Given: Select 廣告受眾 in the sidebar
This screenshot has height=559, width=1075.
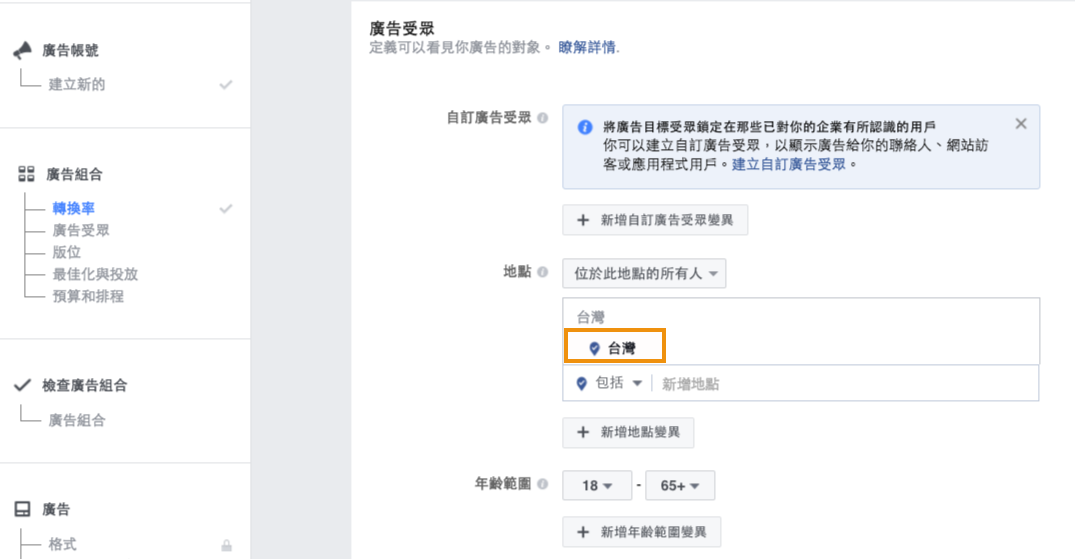Looking at the screenshot, I should [81, 231].
